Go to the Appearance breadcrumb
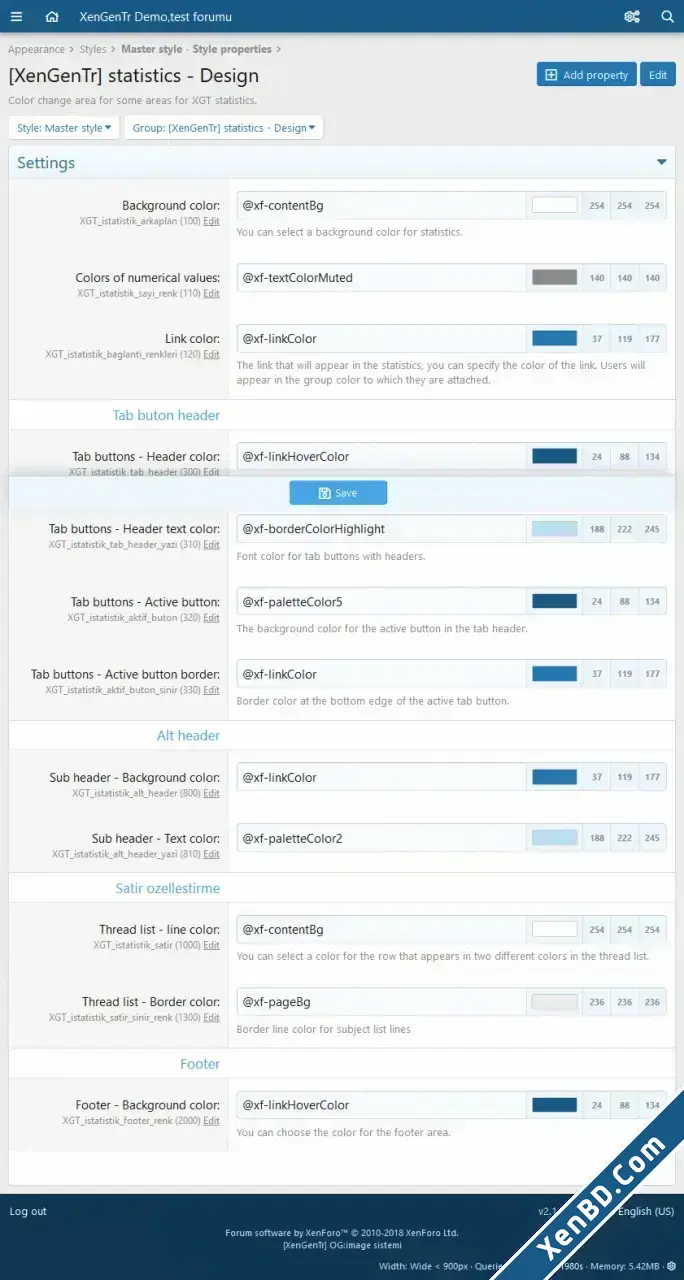 tap(36, 49)
